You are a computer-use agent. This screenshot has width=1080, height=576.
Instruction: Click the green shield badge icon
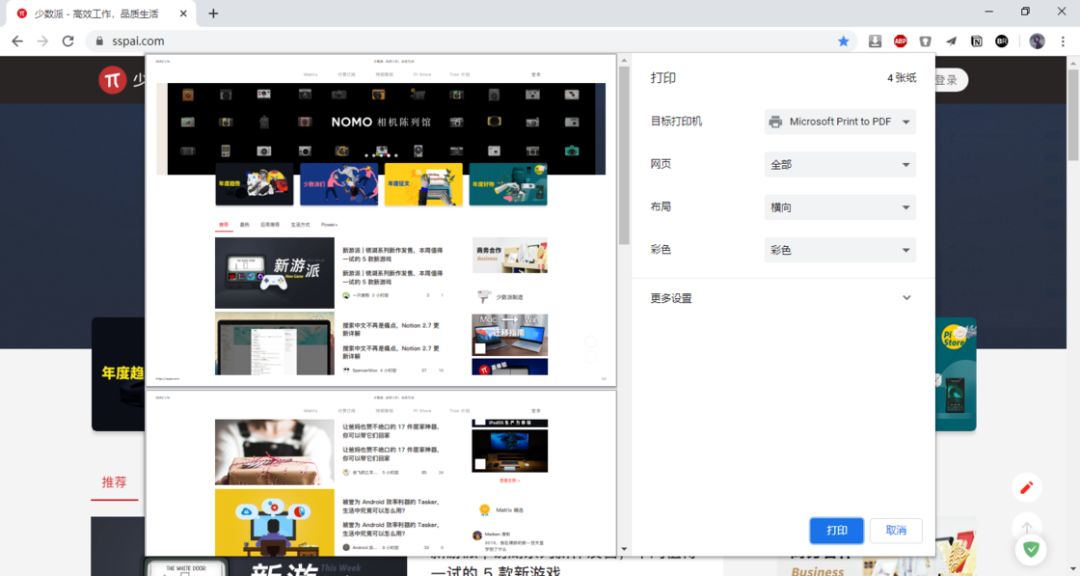[1030, 549]
